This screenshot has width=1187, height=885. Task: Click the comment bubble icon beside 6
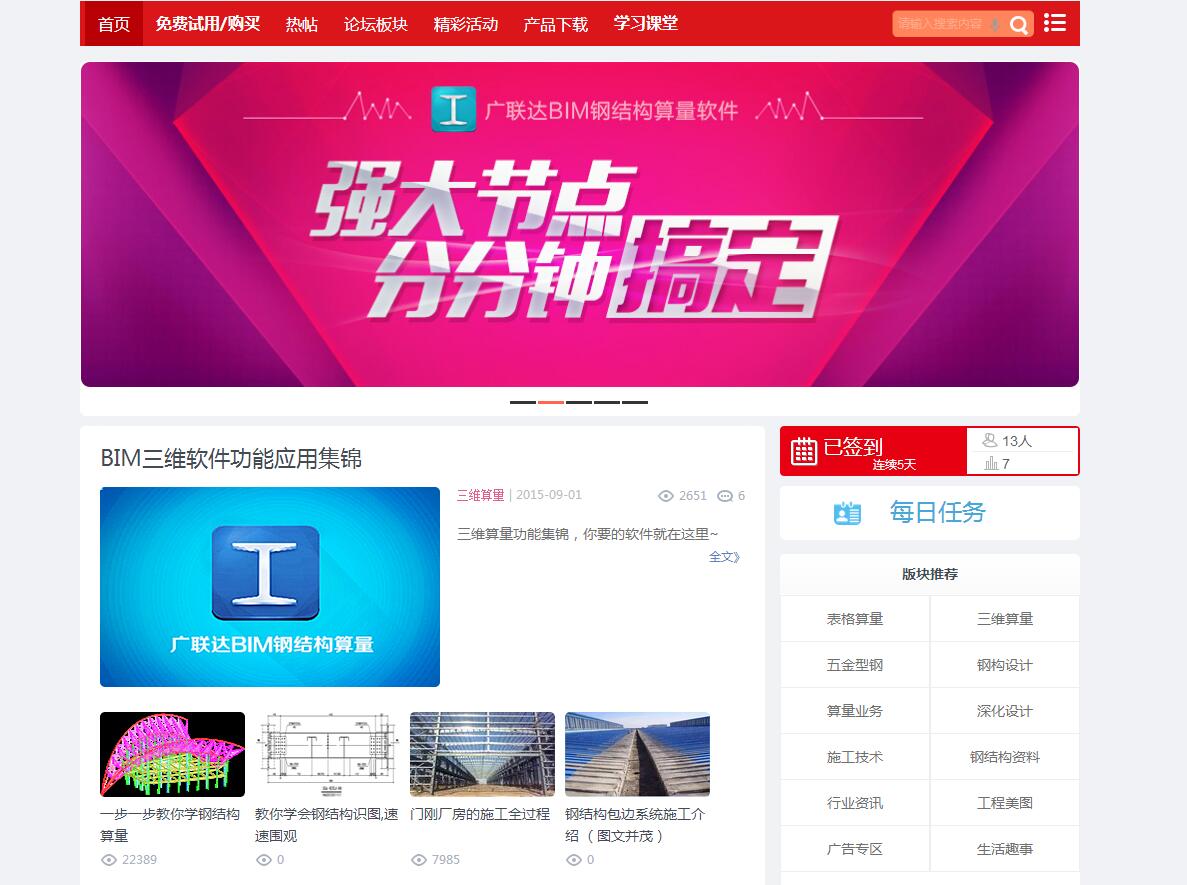click(x=724, y=496)
